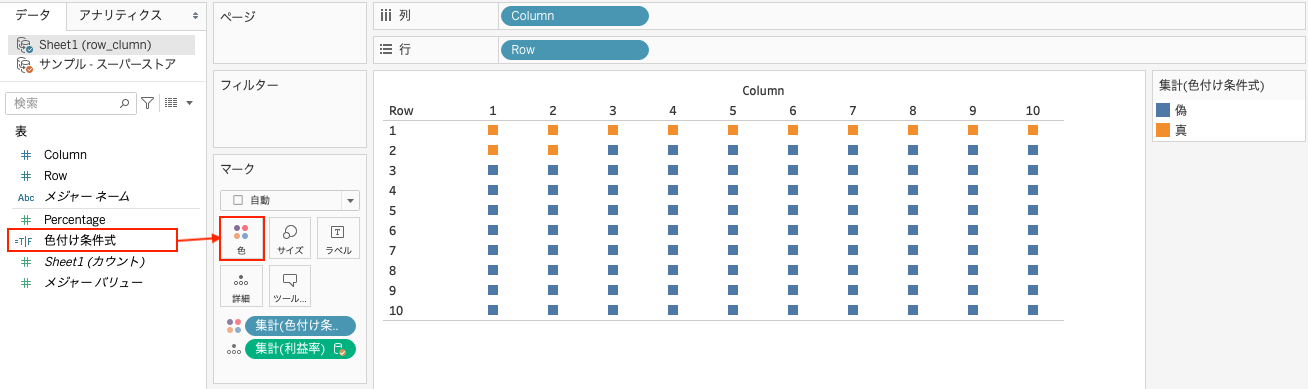
Task: Open the mark type 自動 dropdown
Action: tap(290, 200)
